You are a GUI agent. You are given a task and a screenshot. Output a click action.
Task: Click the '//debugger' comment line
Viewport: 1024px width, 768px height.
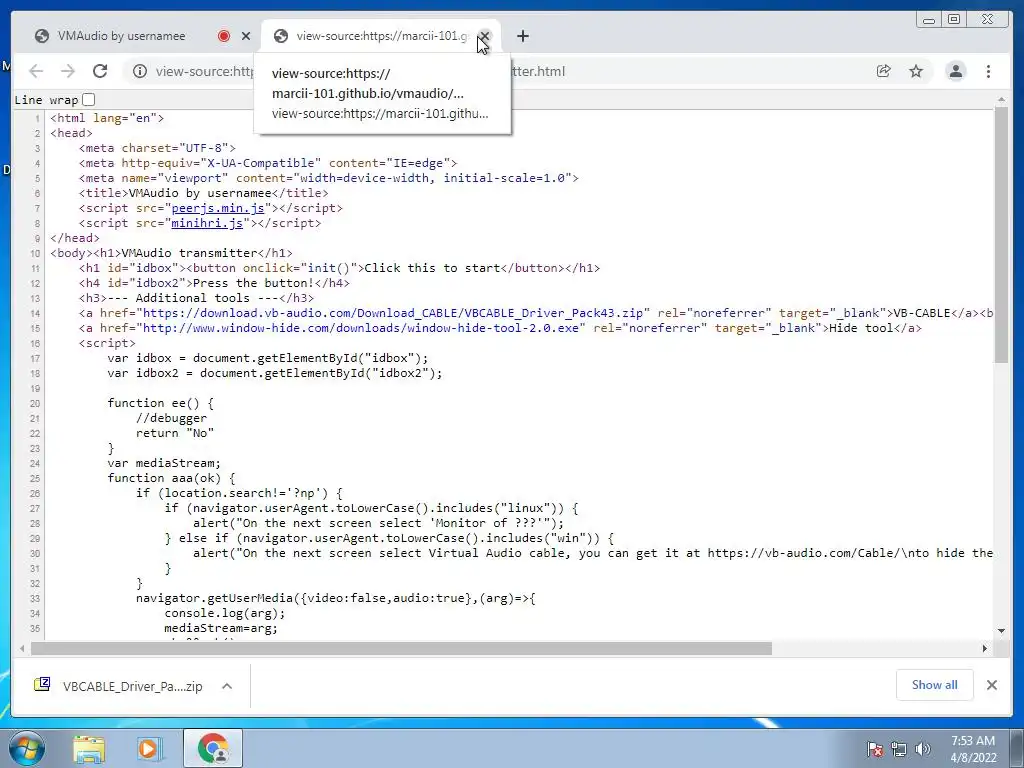pyautogui.click(x=172, y=419)
